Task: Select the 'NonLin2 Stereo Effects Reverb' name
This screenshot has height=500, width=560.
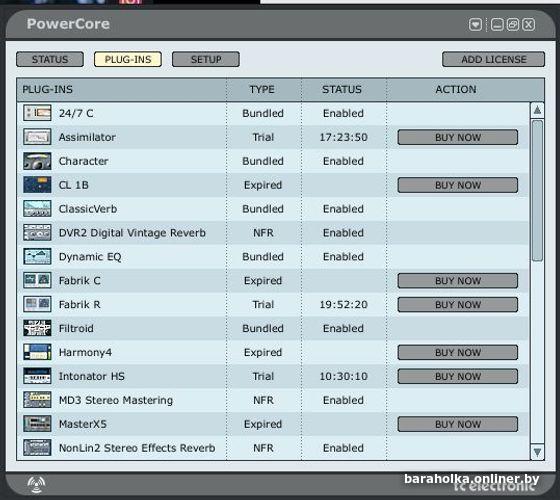Action: (137, 448)
